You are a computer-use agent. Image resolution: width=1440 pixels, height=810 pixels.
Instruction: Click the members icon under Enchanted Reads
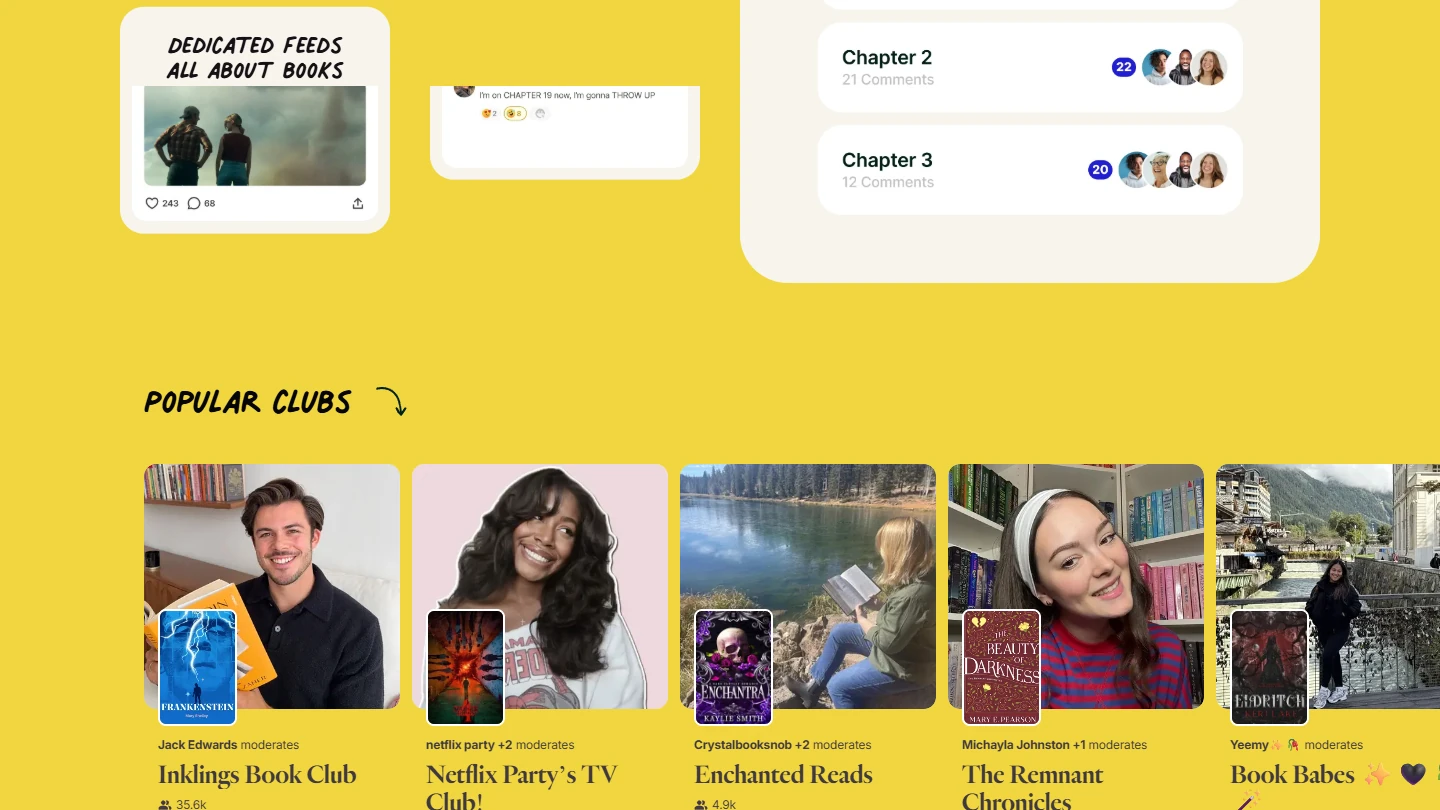(700, 804)
